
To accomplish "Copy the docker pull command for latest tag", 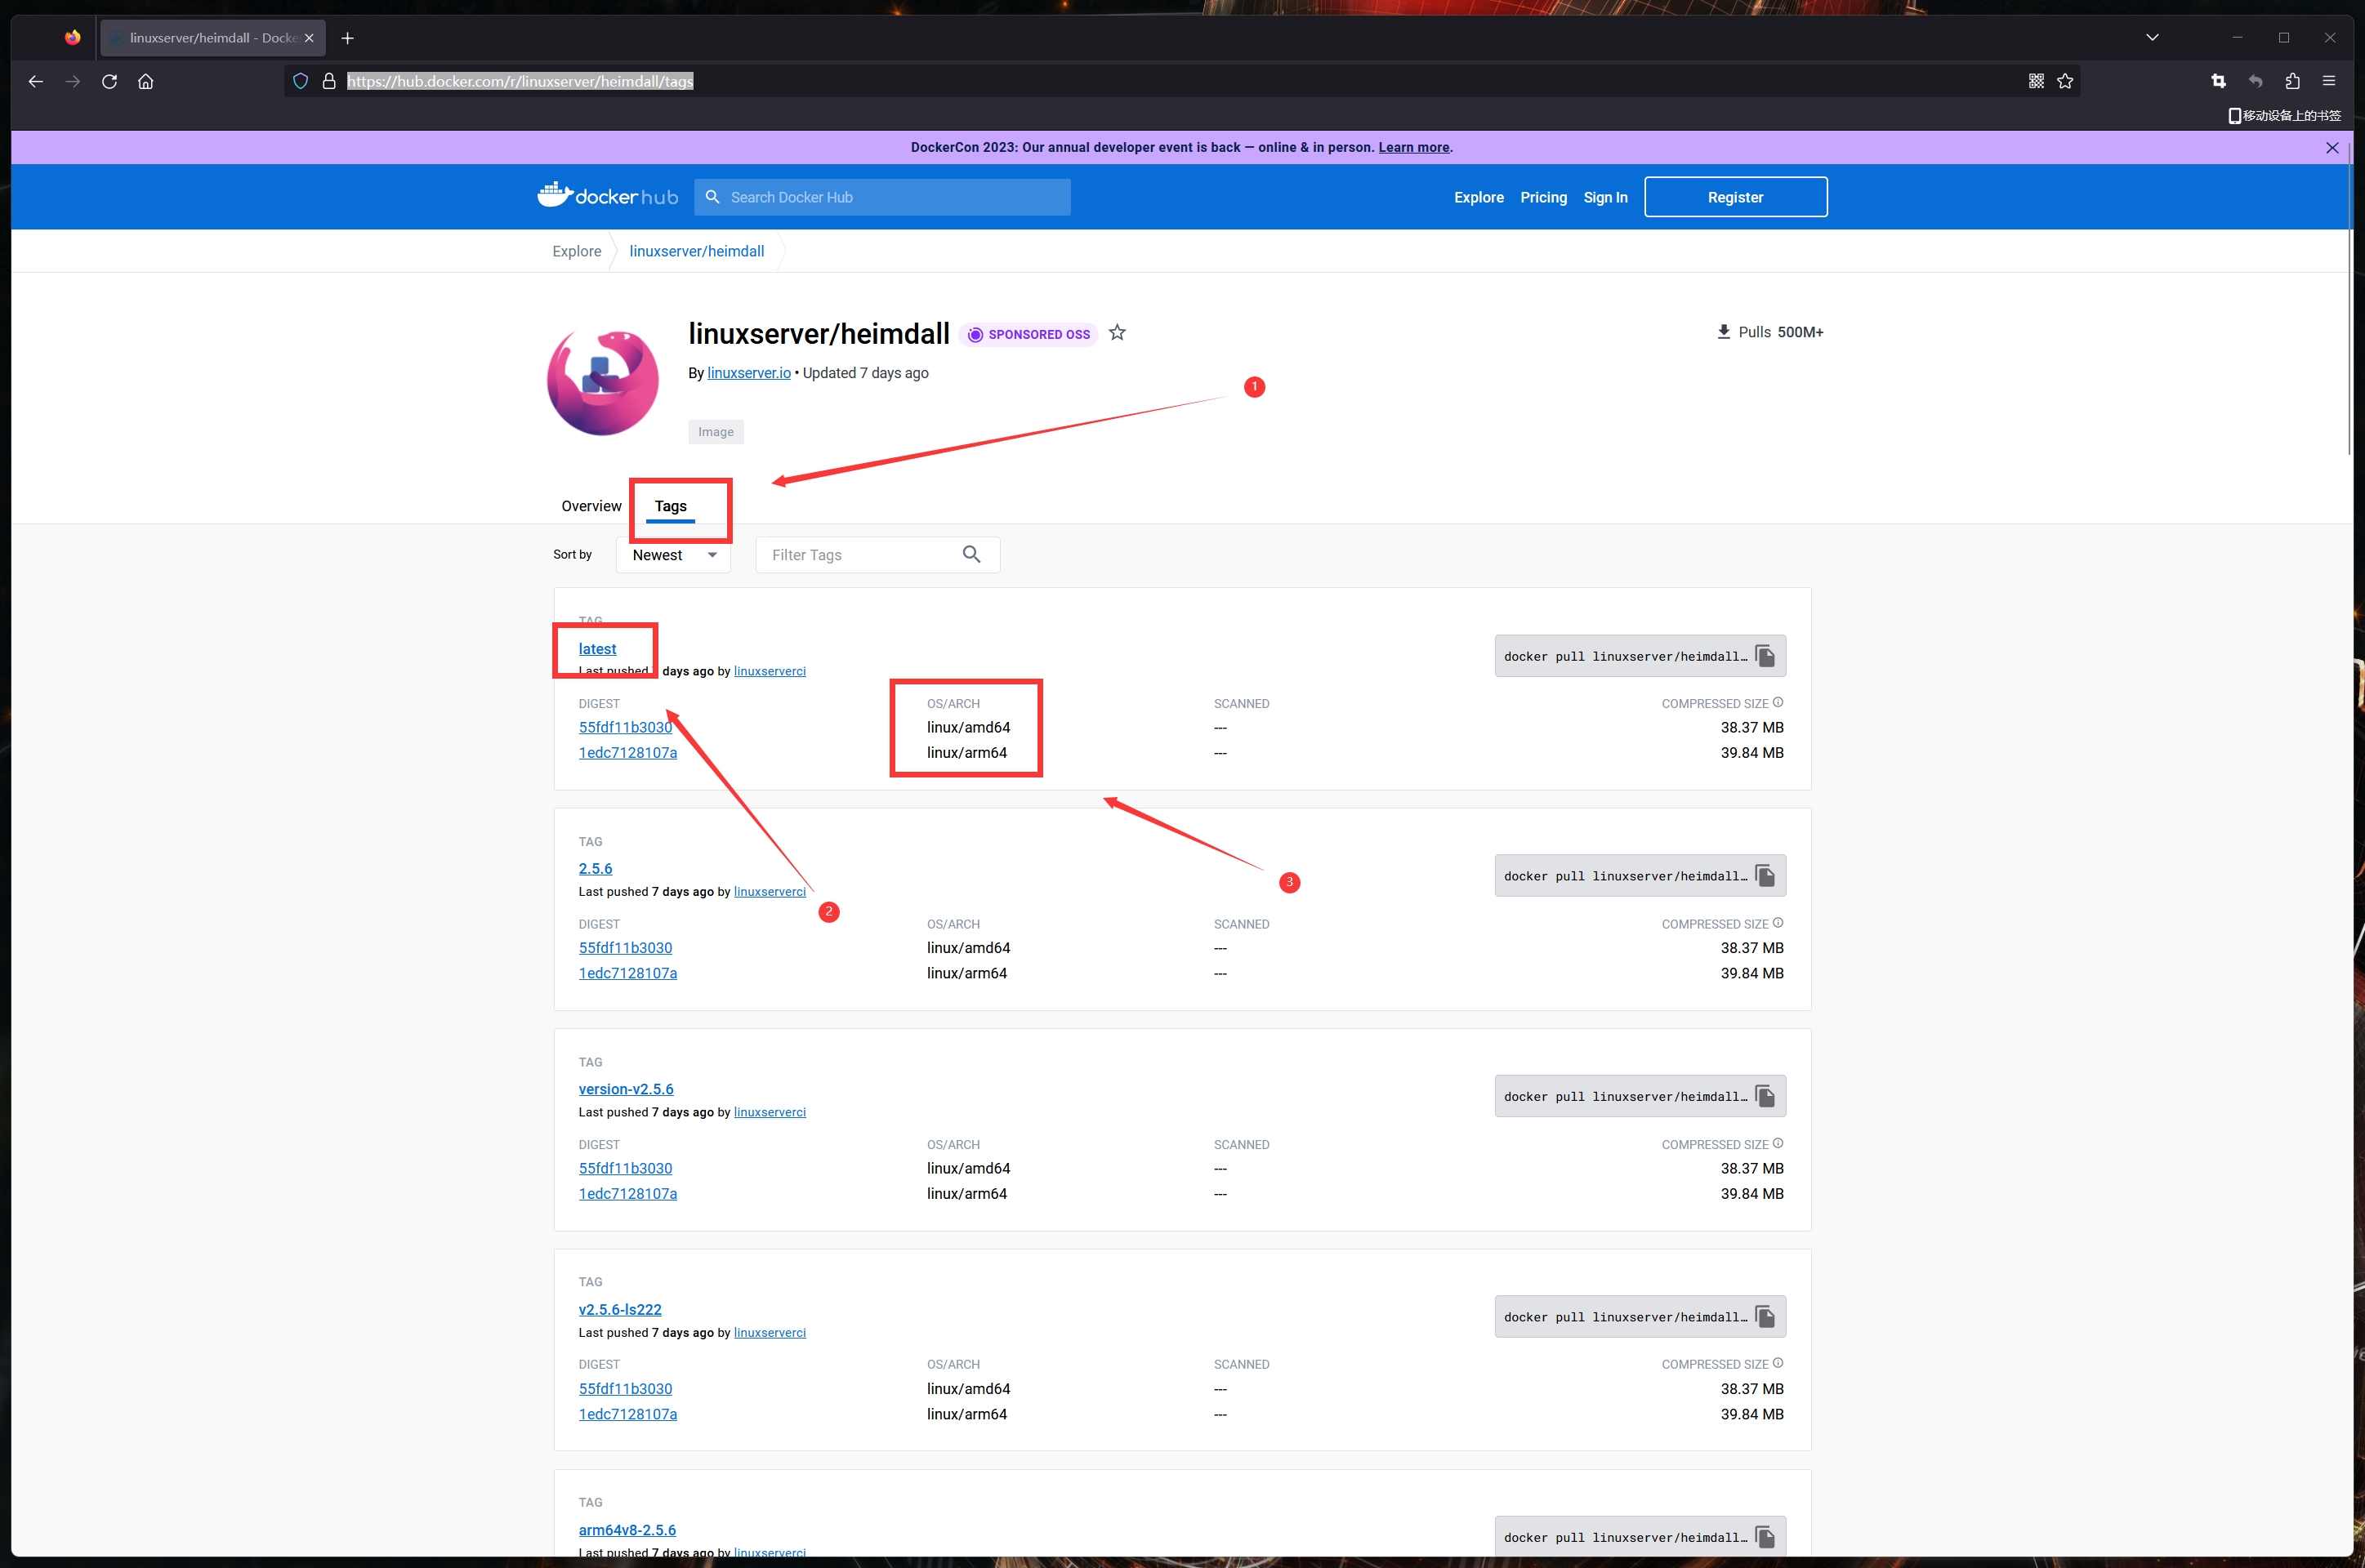I will (1765, 656).
